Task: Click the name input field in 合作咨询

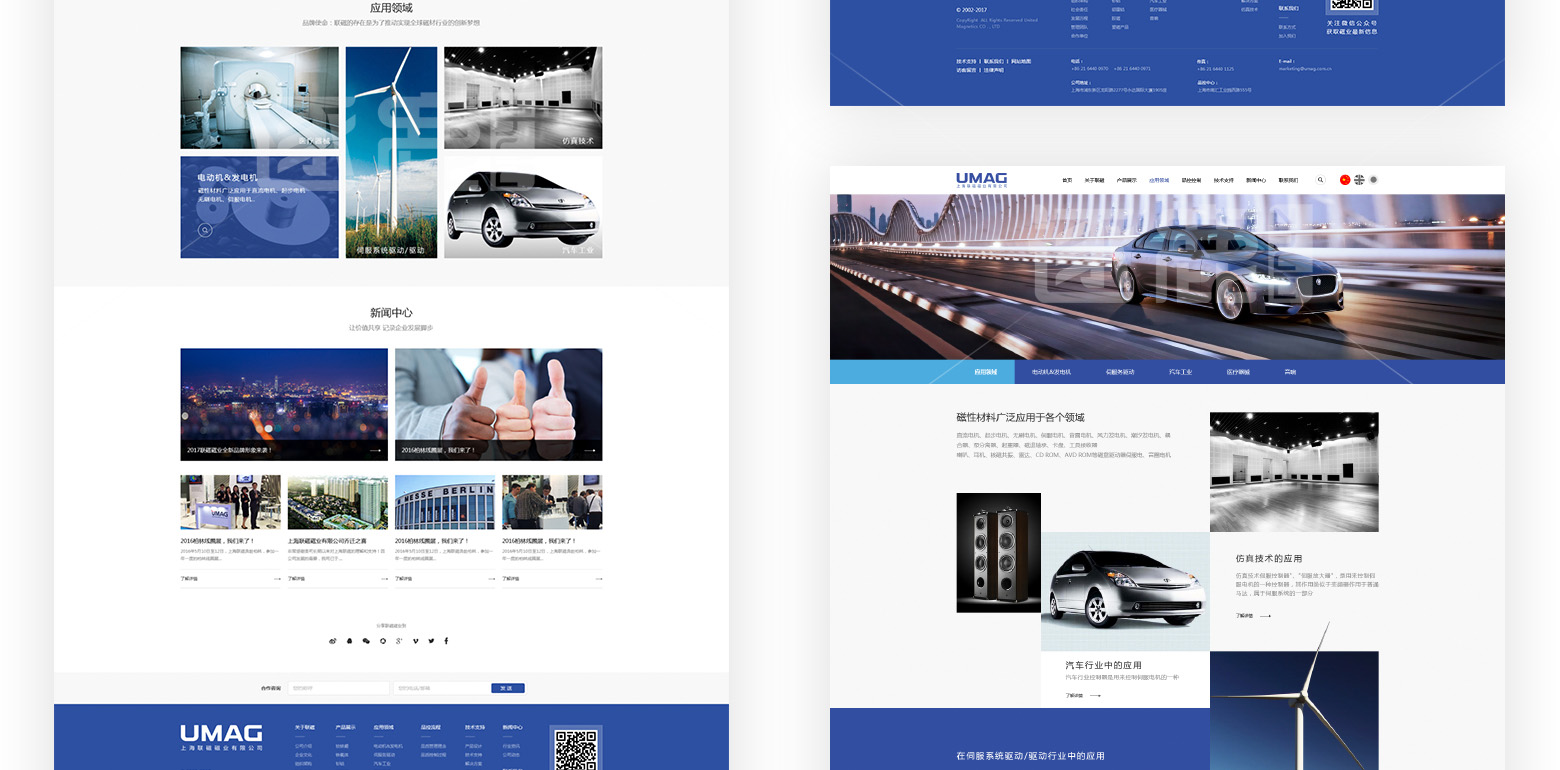Action: click(x=338, y=688)
